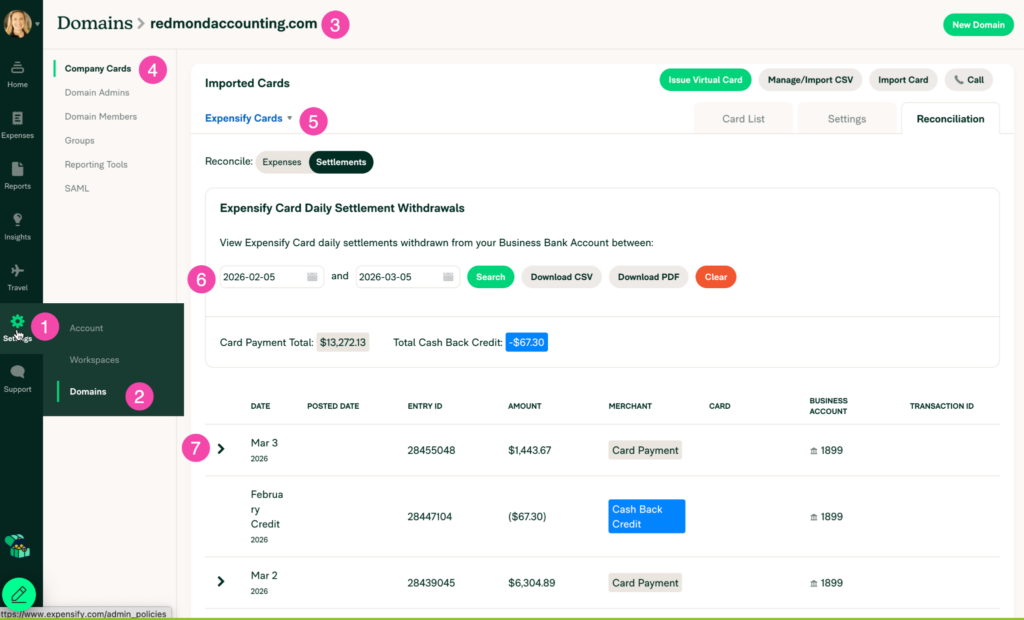Image resolution: width=1024 pixels, height=620 pixels.
Task: Click the end date field 2026-03-05
Action: click(x=408, y=277)
